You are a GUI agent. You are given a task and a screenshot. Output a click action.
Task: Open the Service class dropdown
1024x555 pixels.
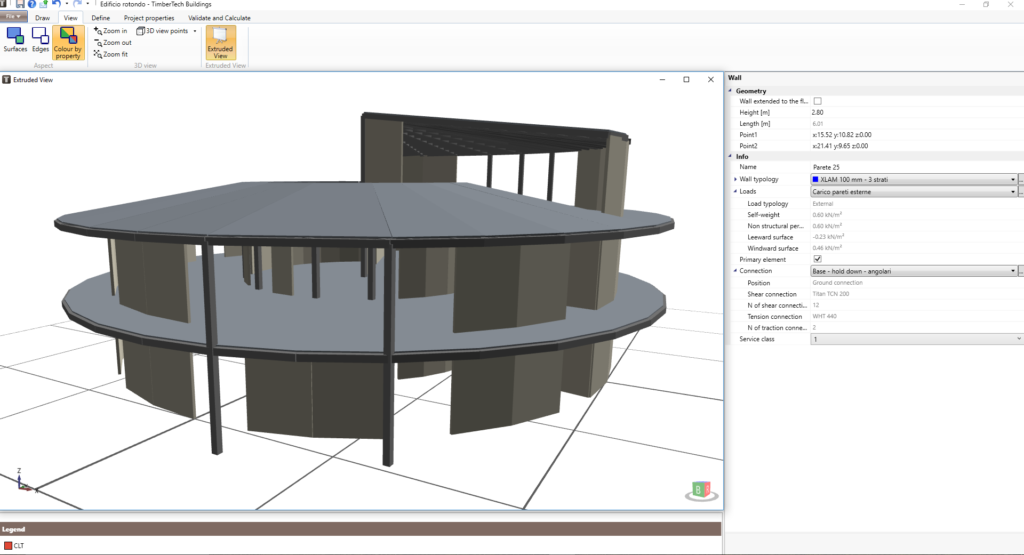pos(1018,339)
